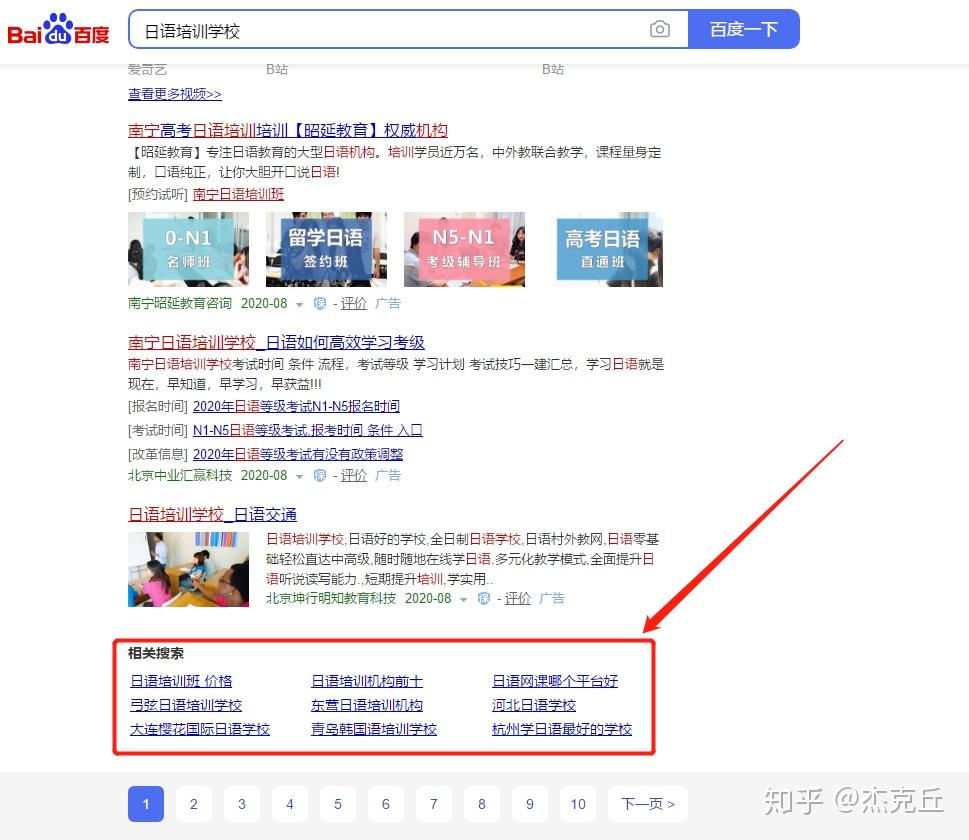Open related search 青岛韩国语培训学校

coord(374,729)
